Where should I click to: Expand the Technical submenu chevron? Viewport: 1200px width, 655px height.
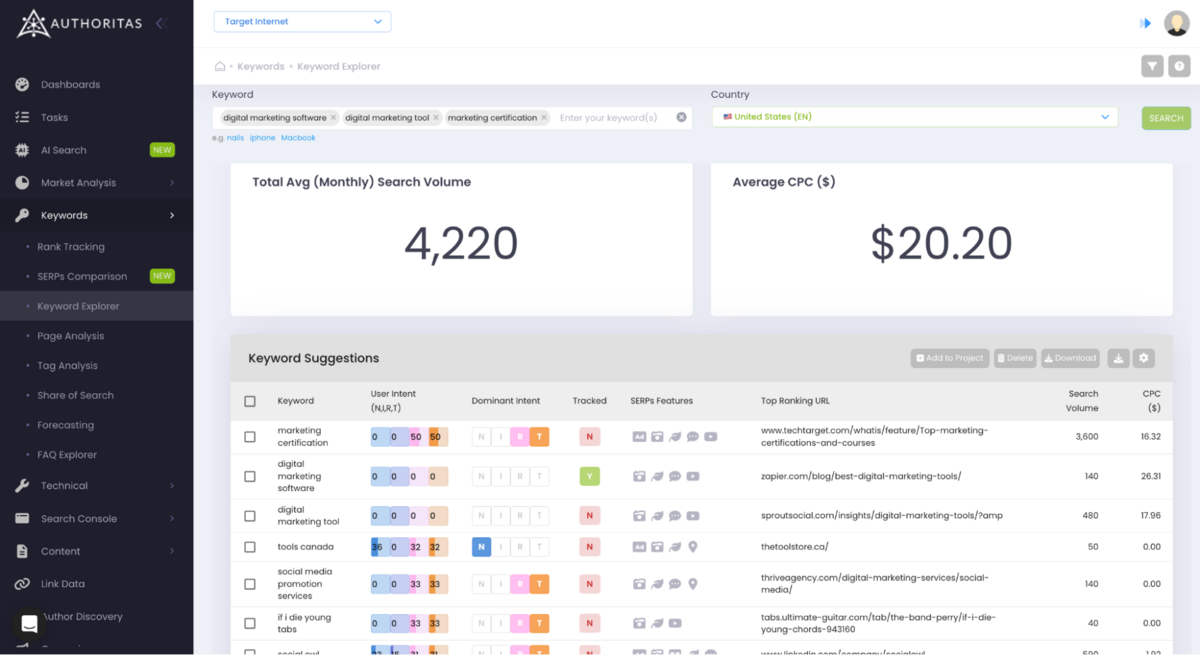[172, 486]
